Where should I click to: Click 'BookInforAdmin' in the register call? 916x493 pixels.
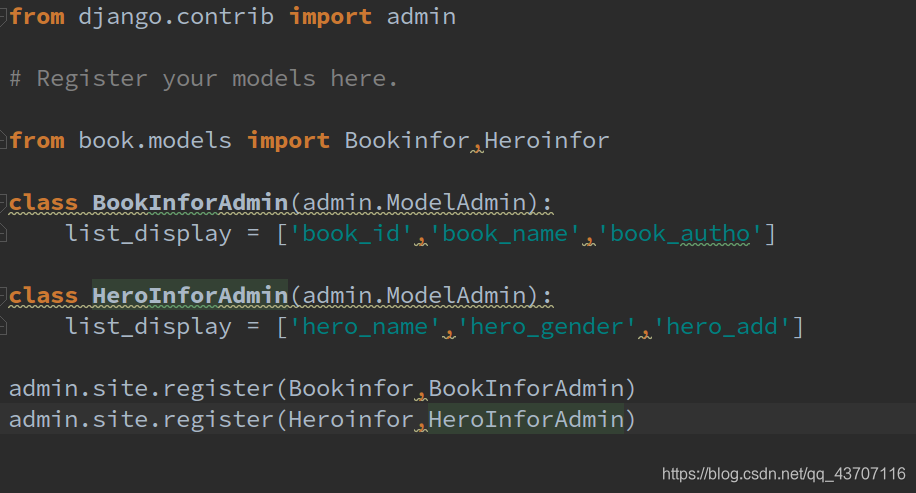[x=526, y=388]
